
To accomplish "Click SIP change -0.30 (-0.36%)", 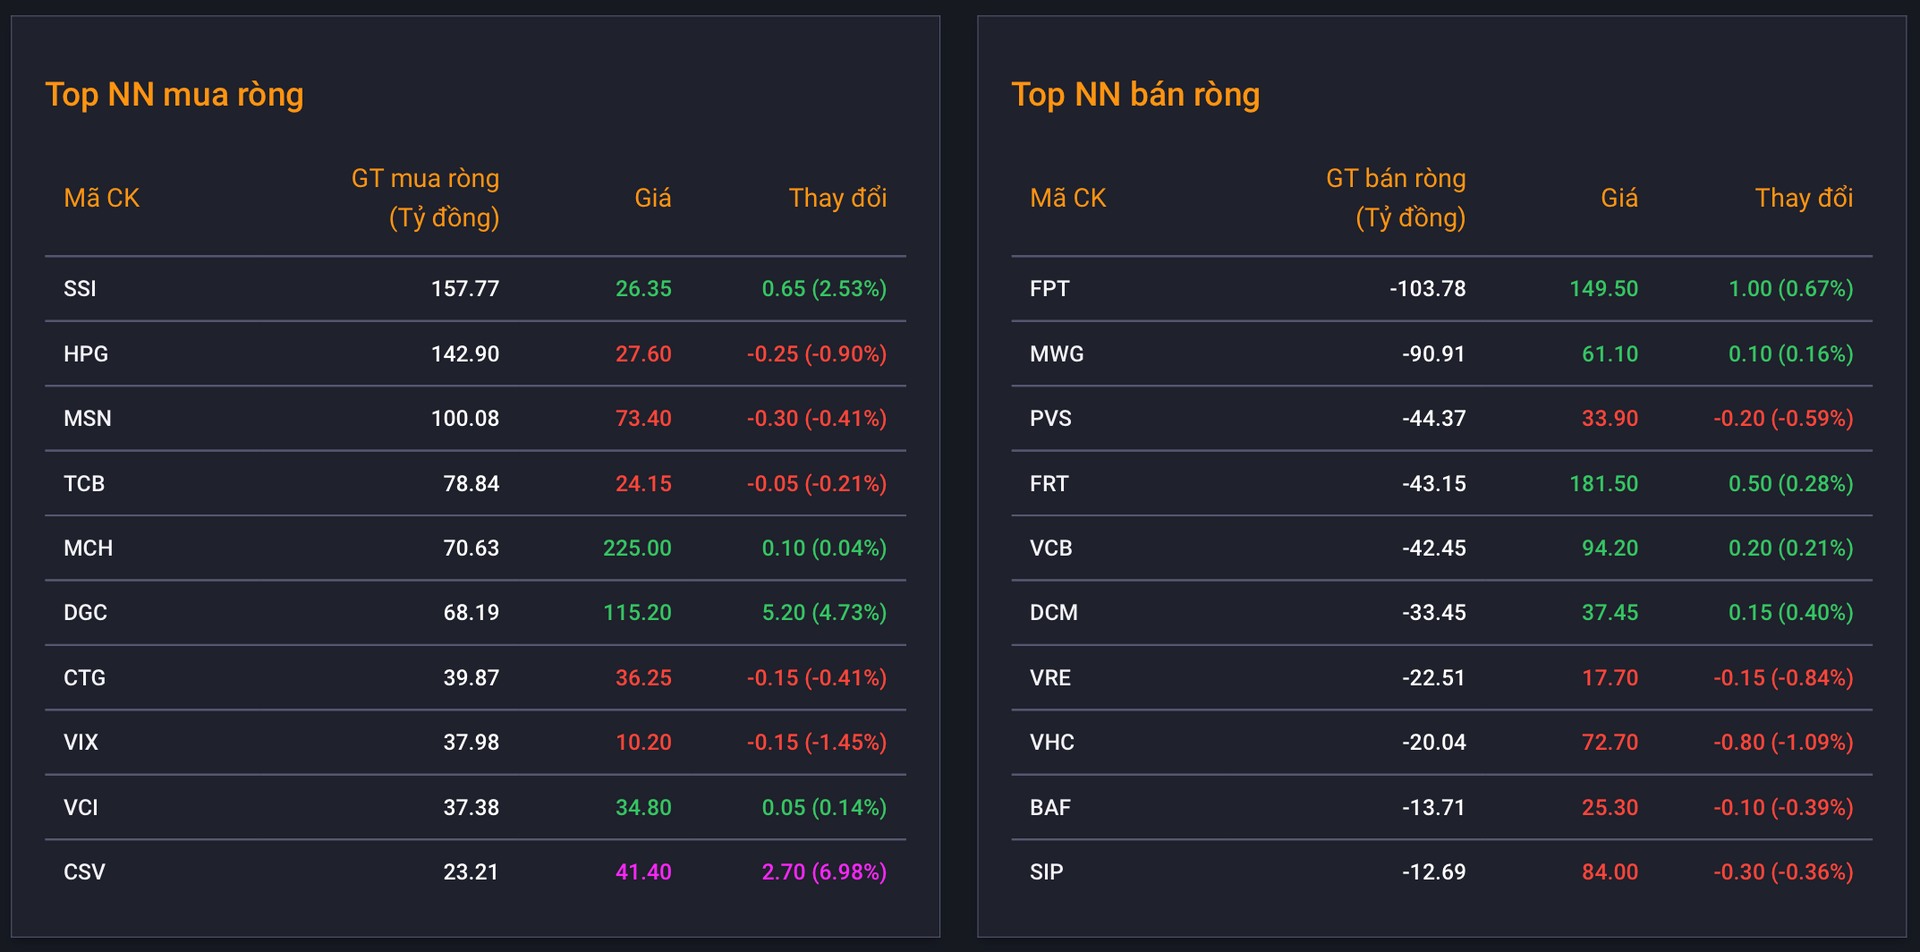I will pyautogui.click(x=1784, y=872).
